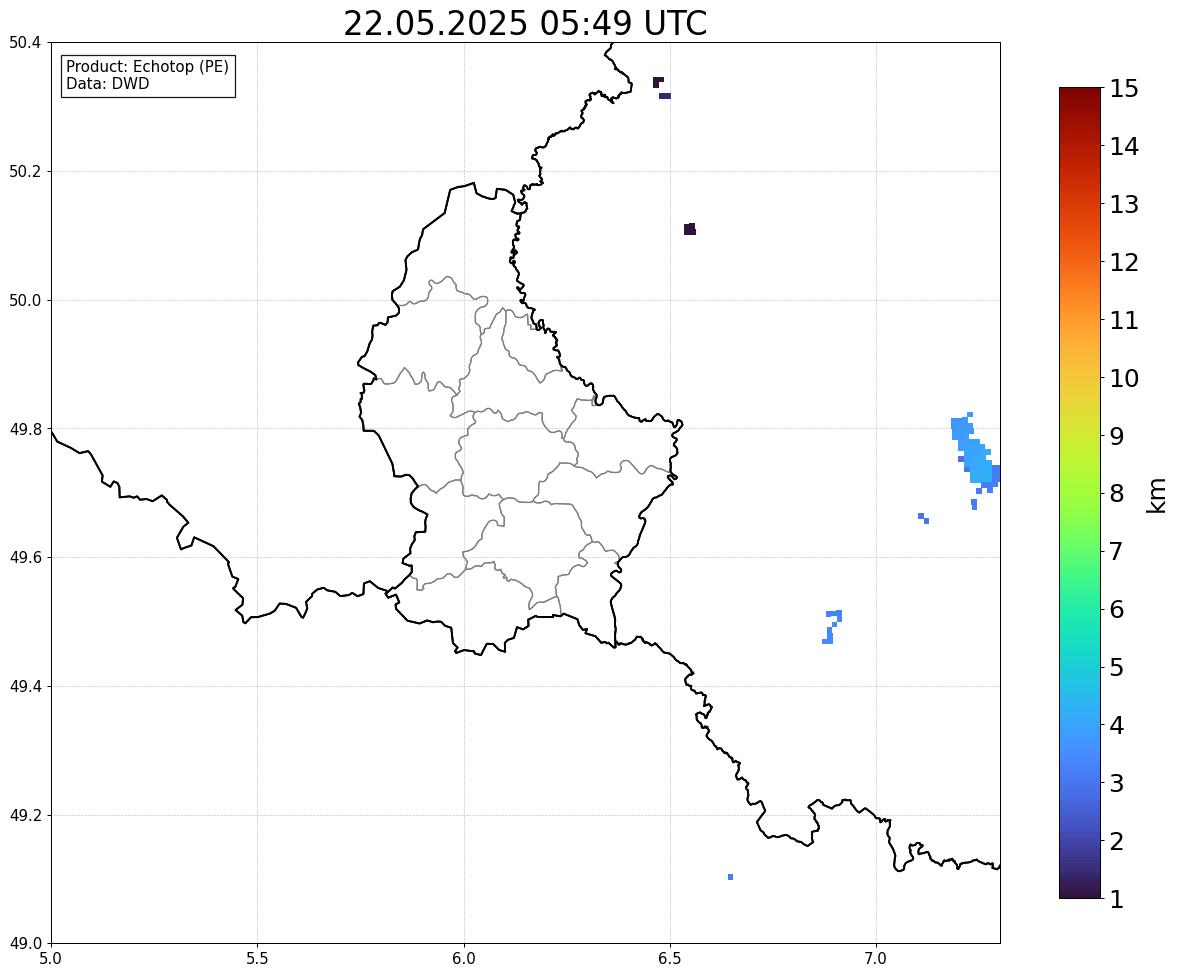Image resolution: width=1178 pixels, height=976 pixels.
Task: Click the x-axis label '6.5'
Action: coord(670,959)
